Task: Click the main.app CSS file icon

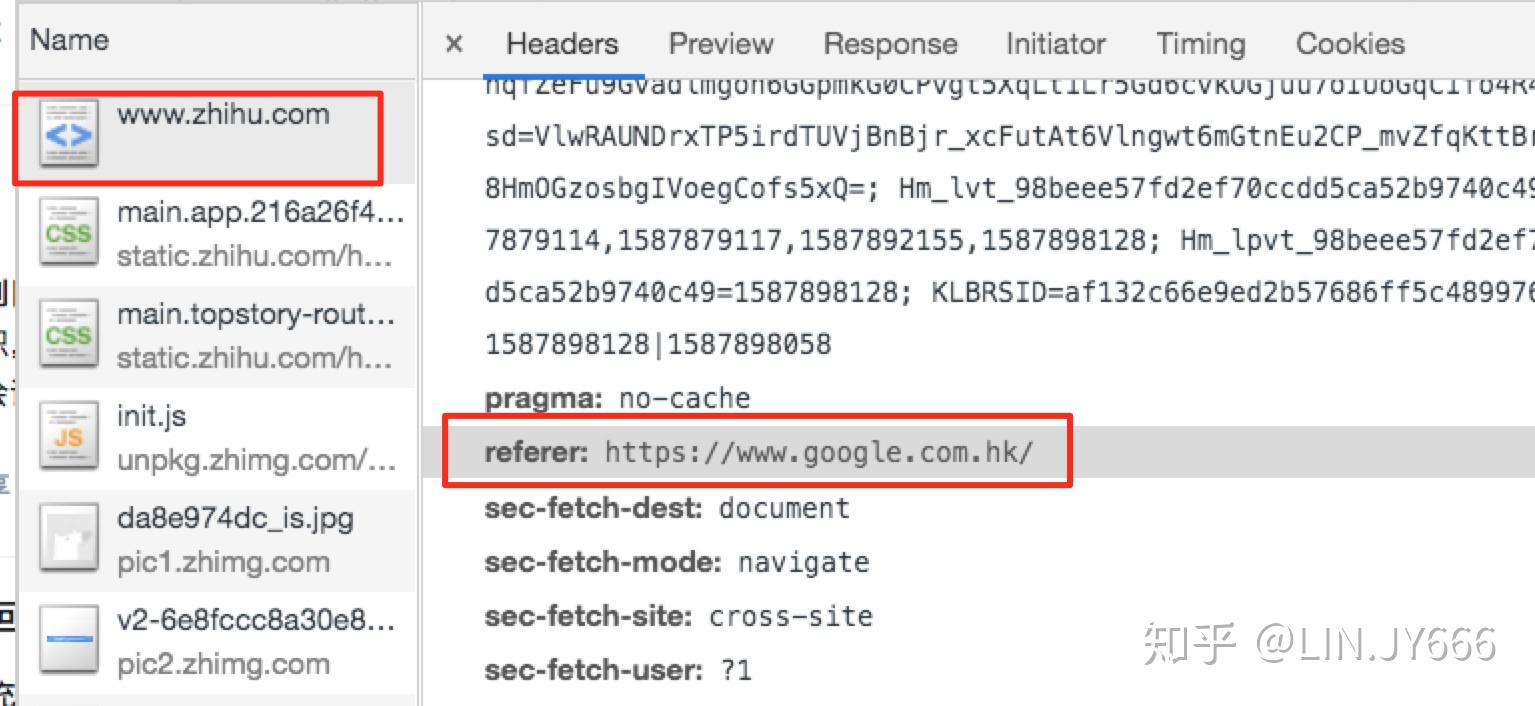Action: [x=69, y=234]
